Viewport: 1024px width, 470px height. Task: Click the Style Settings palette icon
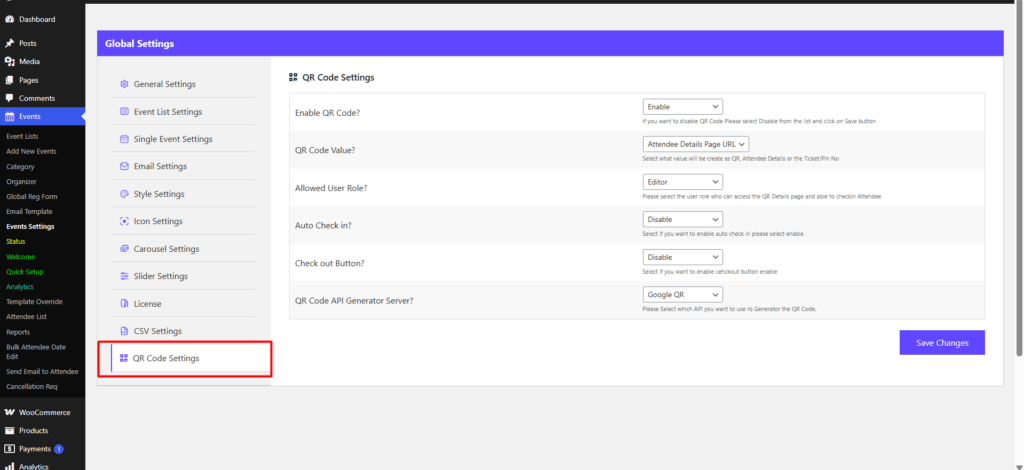click(x=124, y=194)
